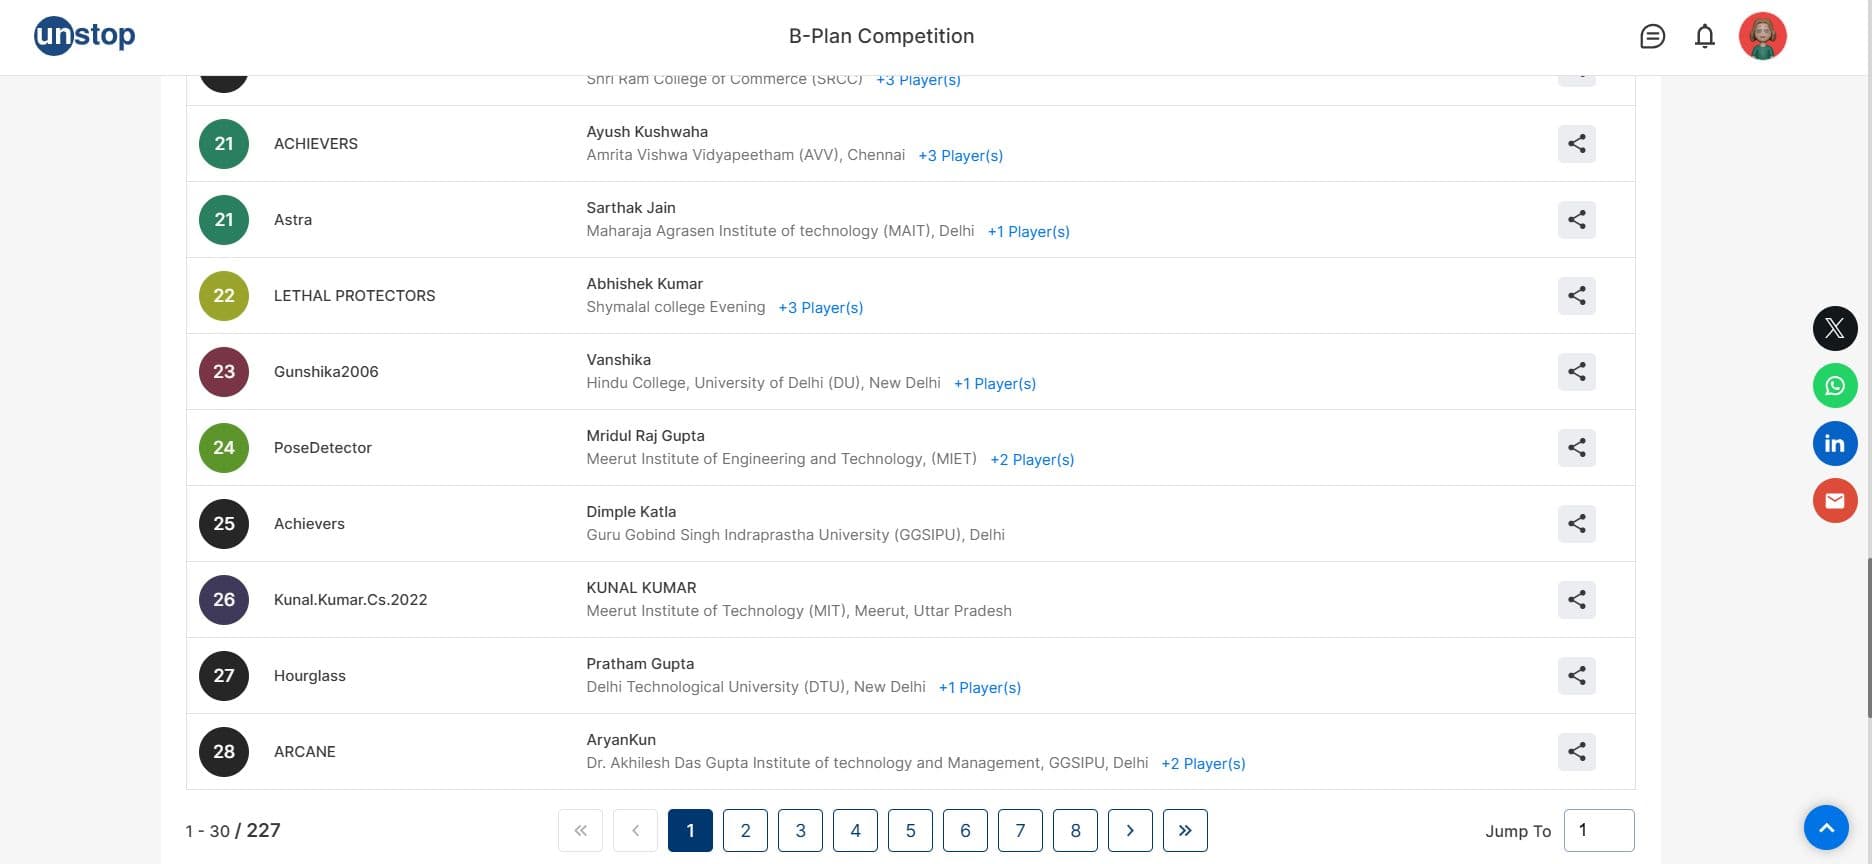Open the user profile avatar

point(1762,37)
